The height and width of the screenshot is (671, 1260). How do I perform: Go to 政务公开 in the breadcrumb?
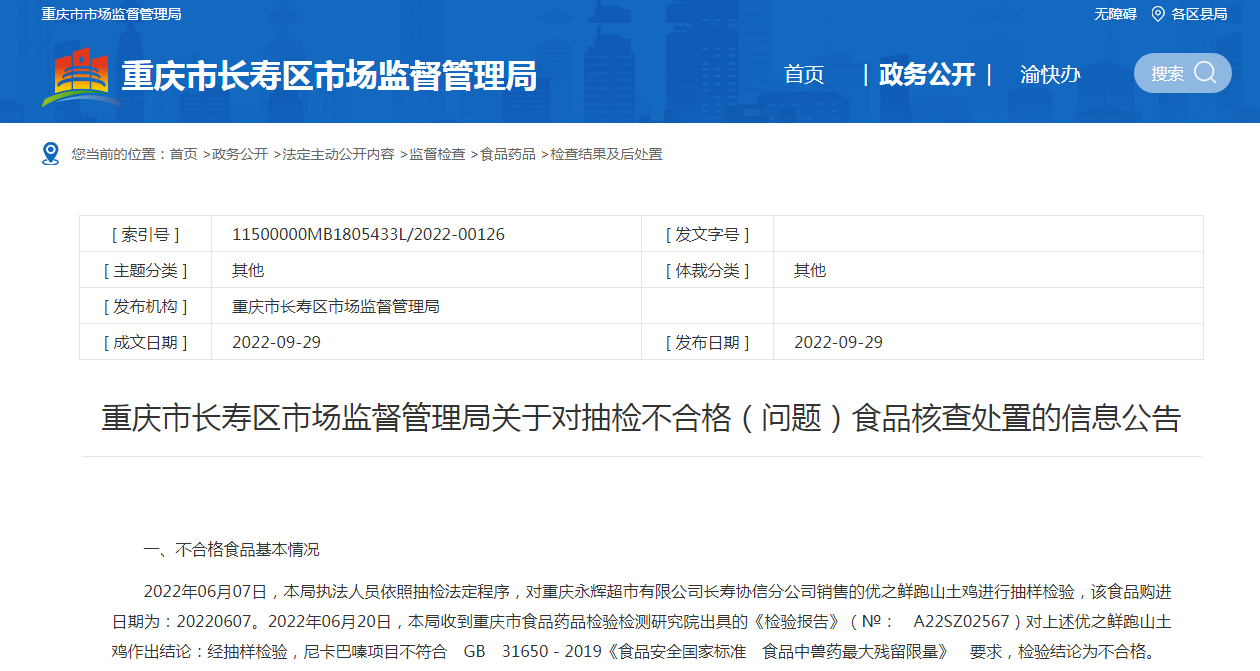pyautogui.click(x=240, y=154)
